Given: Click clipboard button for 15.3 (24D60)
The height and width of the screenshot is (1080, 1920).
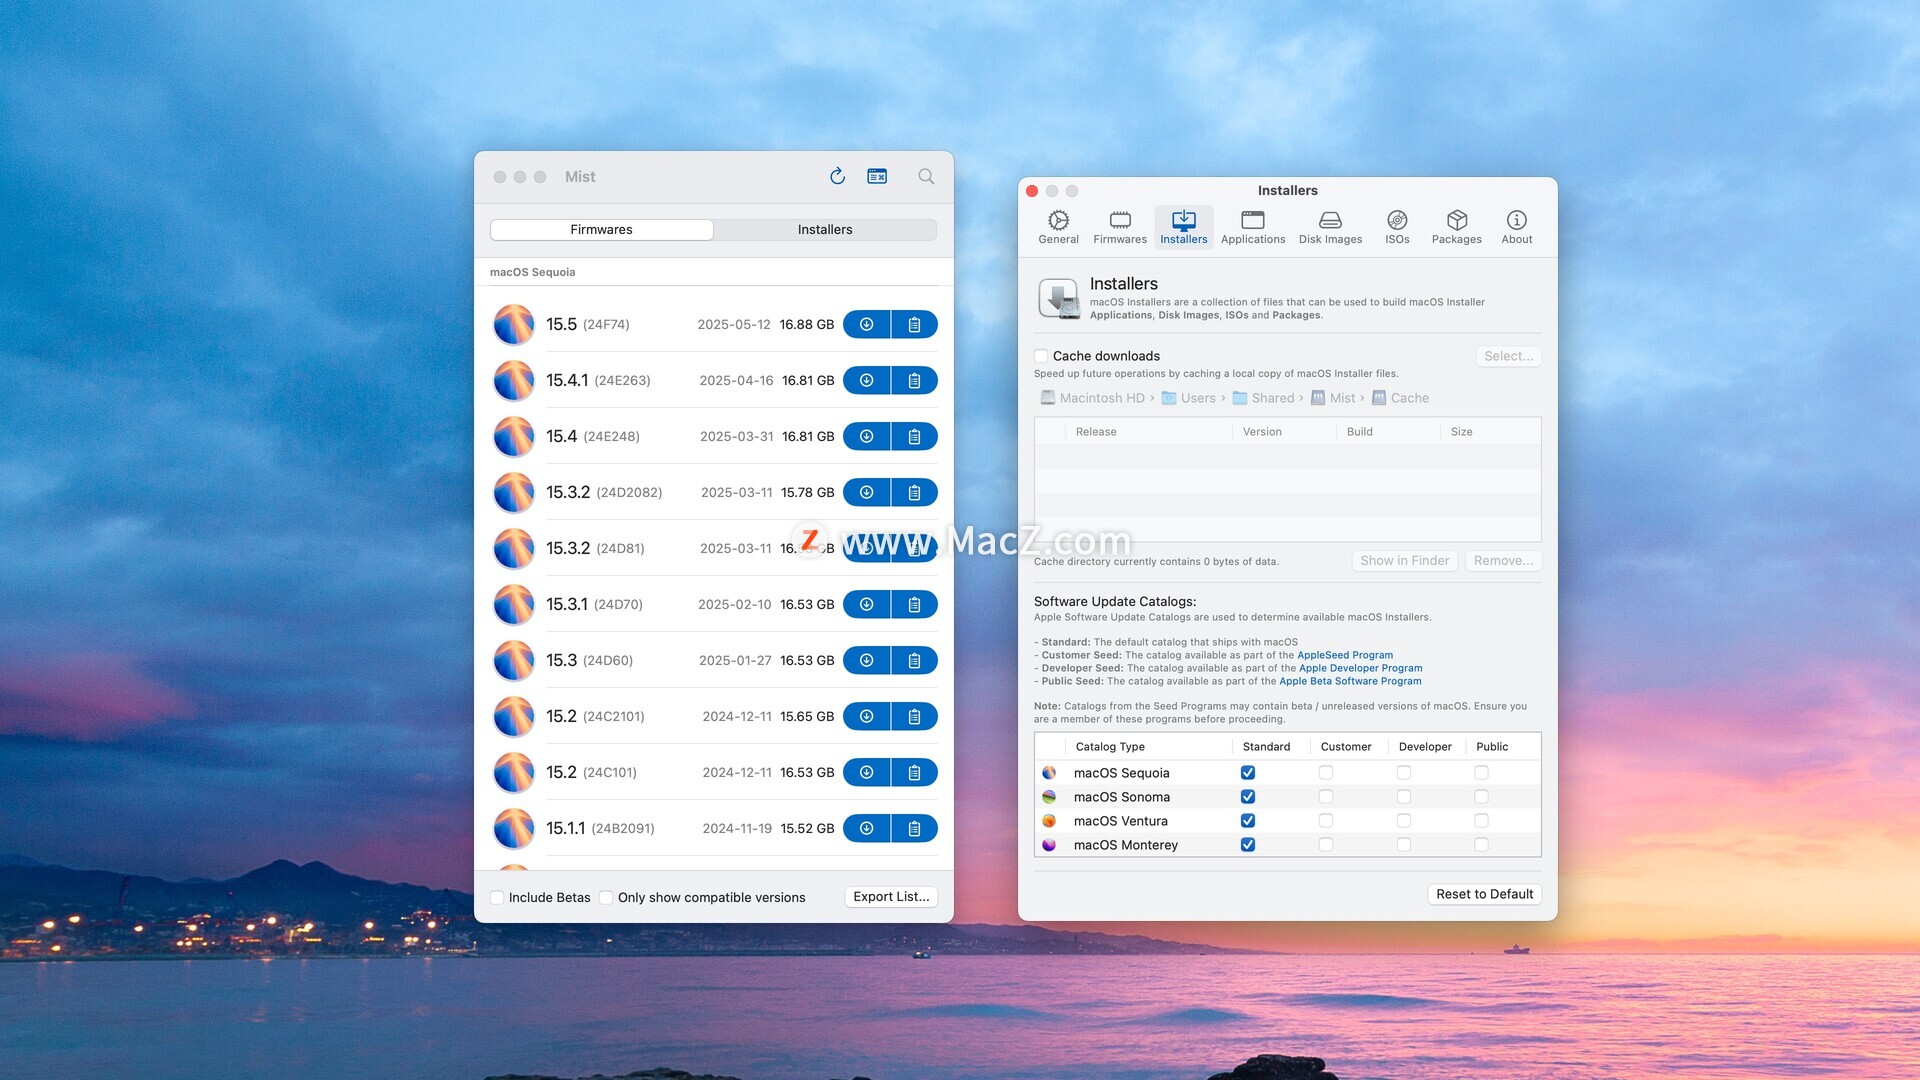Looking at the screenshot, I should coord(914,660).
